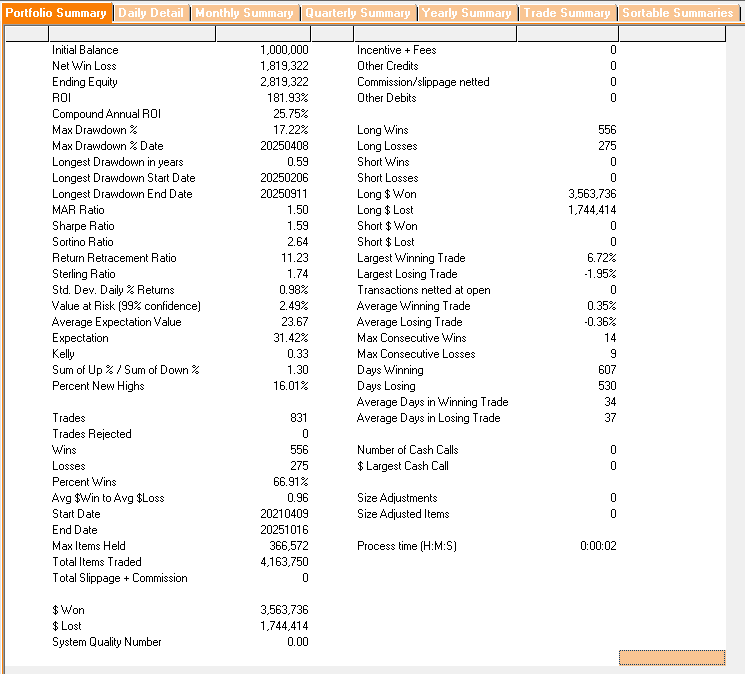Open the Trade Summary tab
The height and width of the screenshot is (674, 745).
tap(567, 13)
